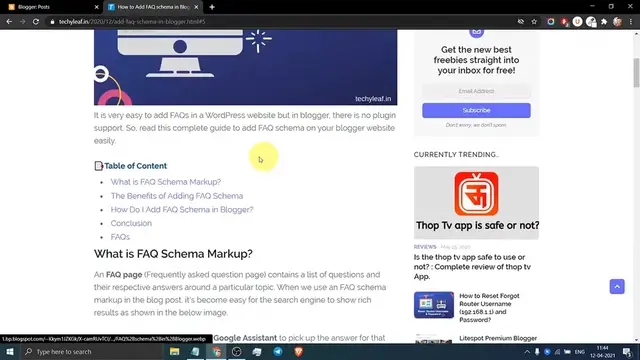Click the Table of Content heading
Image resolution: width=640 pixels, height=360 pixels.
point(136,166)
